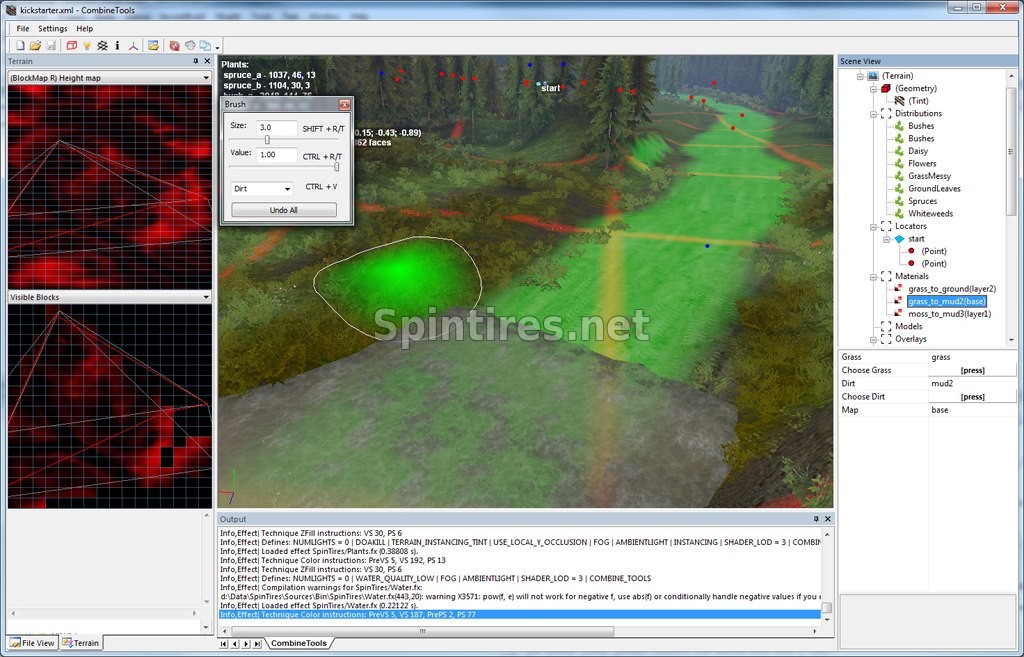Click the brush Value slider handle
The width and height of the screenshot is (1024, 657).
click(336, 167)
